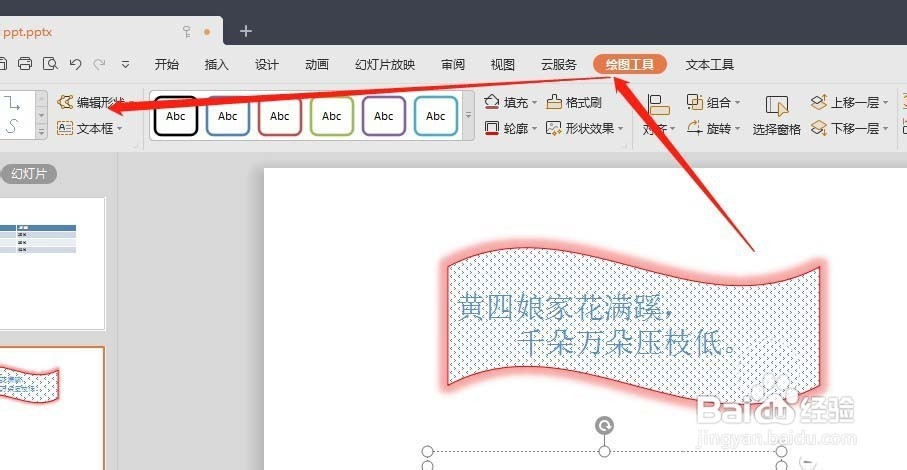Switch to the 插入 tab

[216, 64]
